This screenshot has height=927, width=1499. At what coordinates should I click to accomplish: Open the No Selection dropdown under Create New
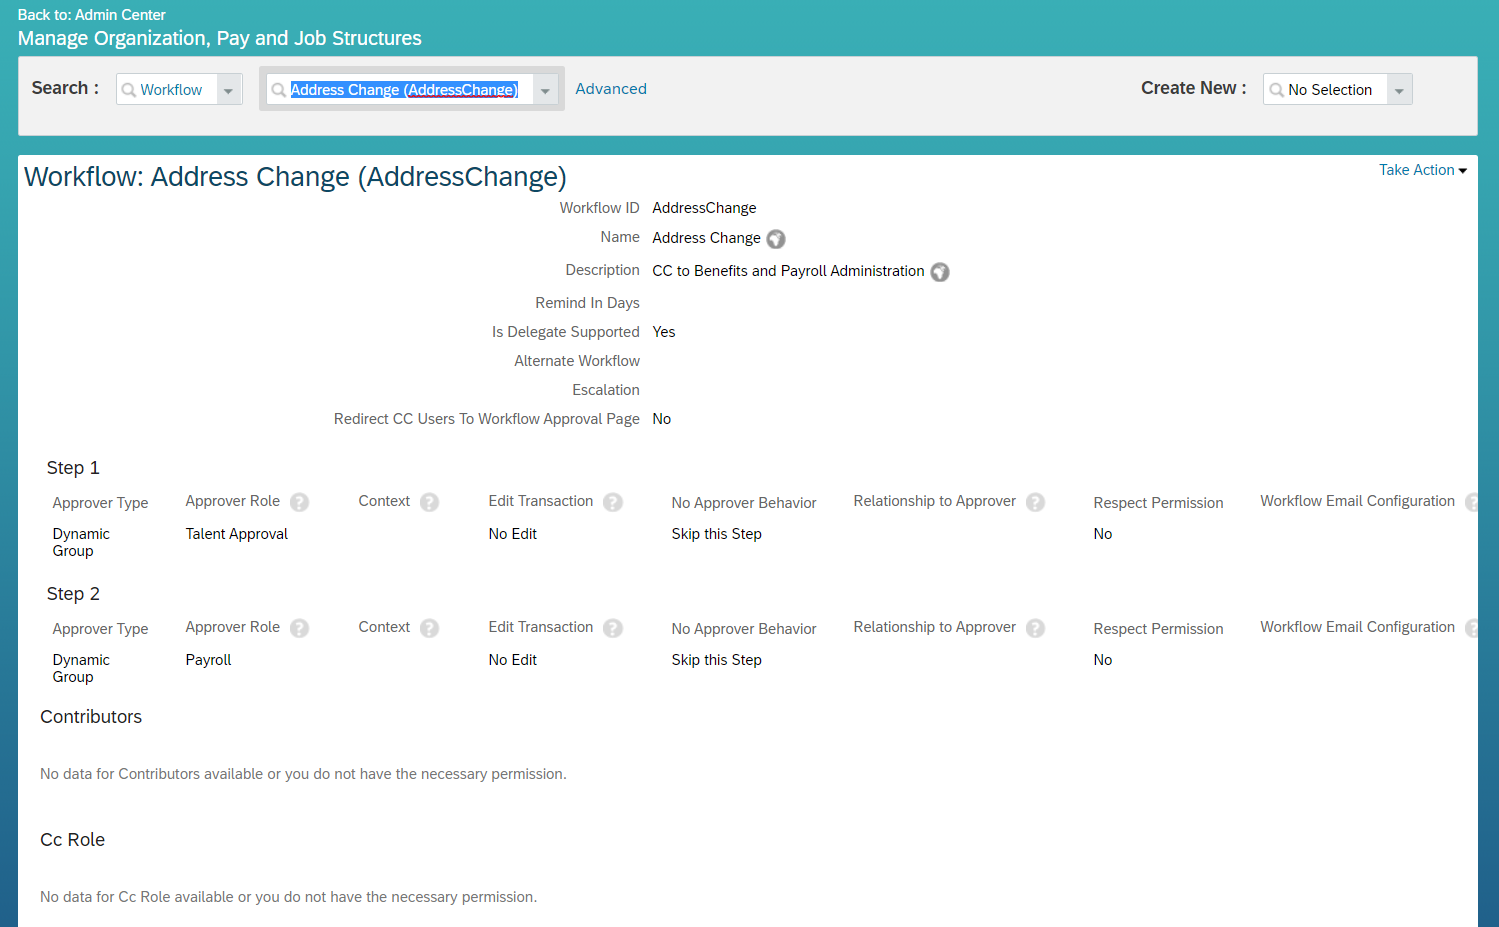pos(1398,89)
